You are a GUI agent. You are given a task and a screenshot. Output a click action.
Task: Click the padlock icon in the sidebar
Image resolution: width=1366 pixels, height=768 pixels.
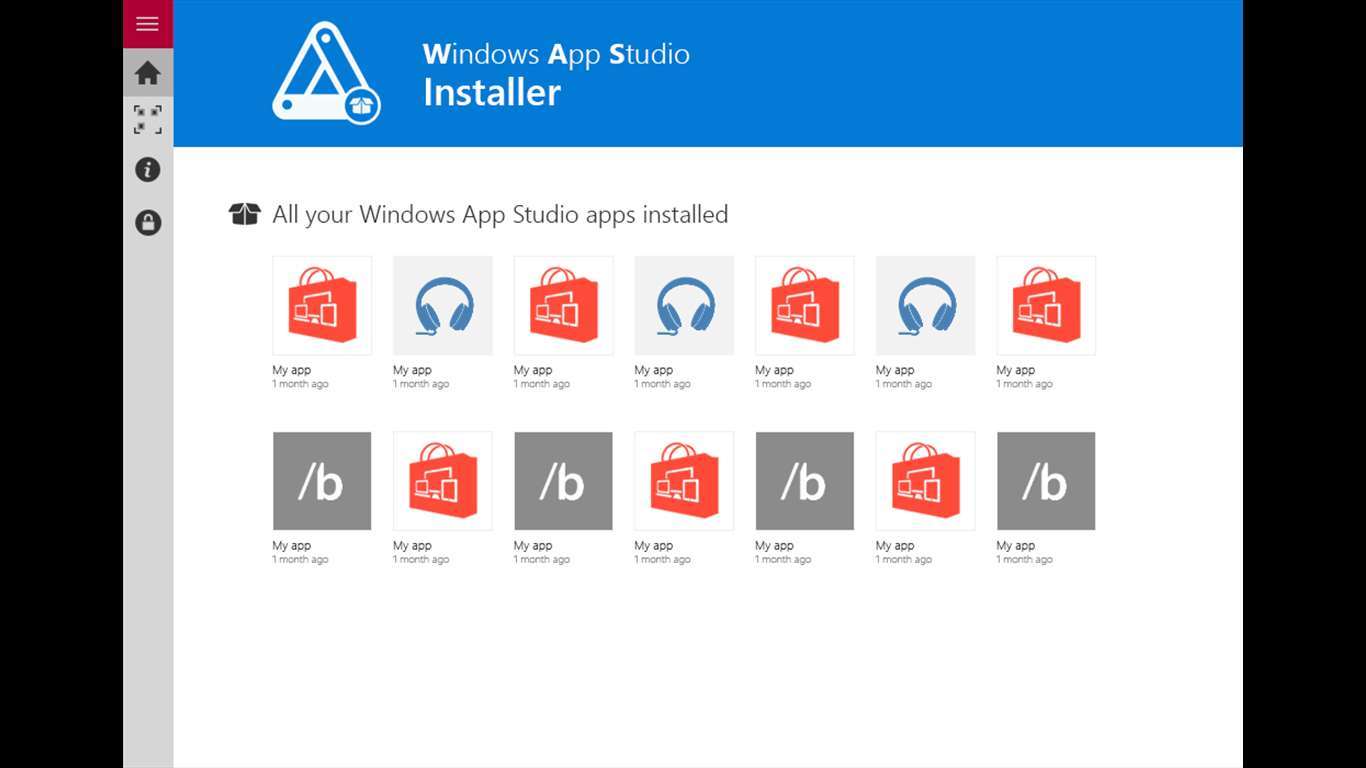[x=147, y=222]
